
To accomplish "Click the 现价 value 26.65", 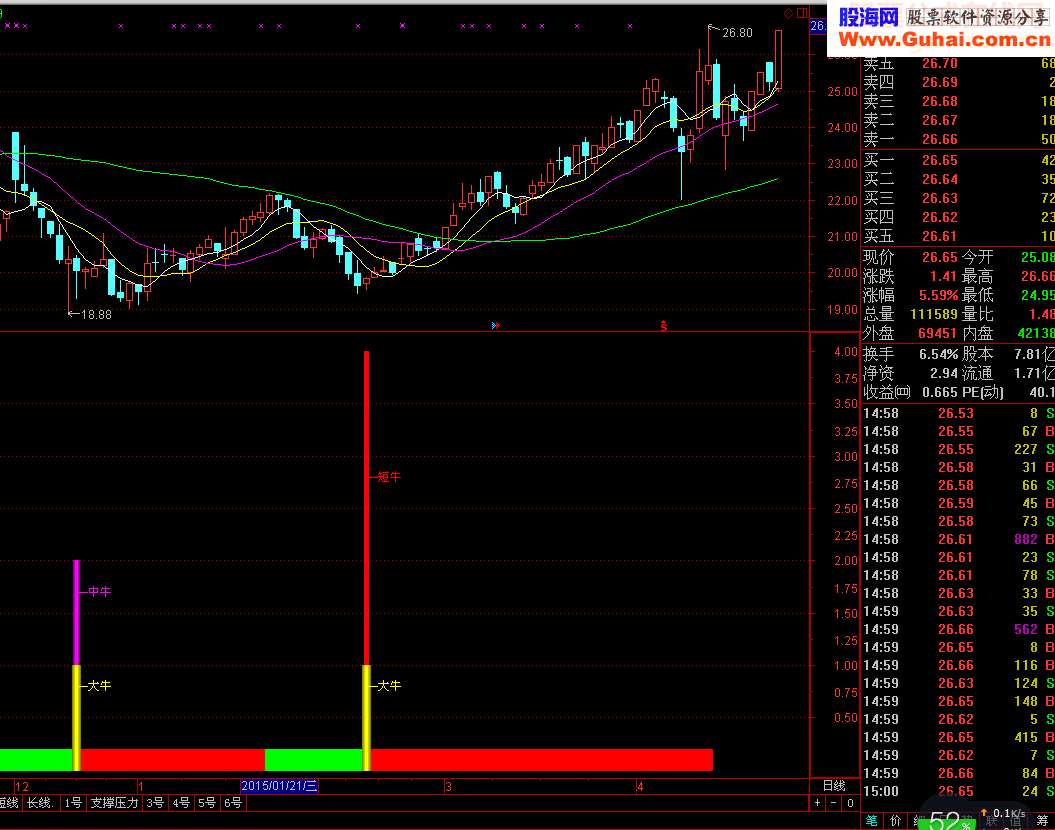I will tap(939, 257).
